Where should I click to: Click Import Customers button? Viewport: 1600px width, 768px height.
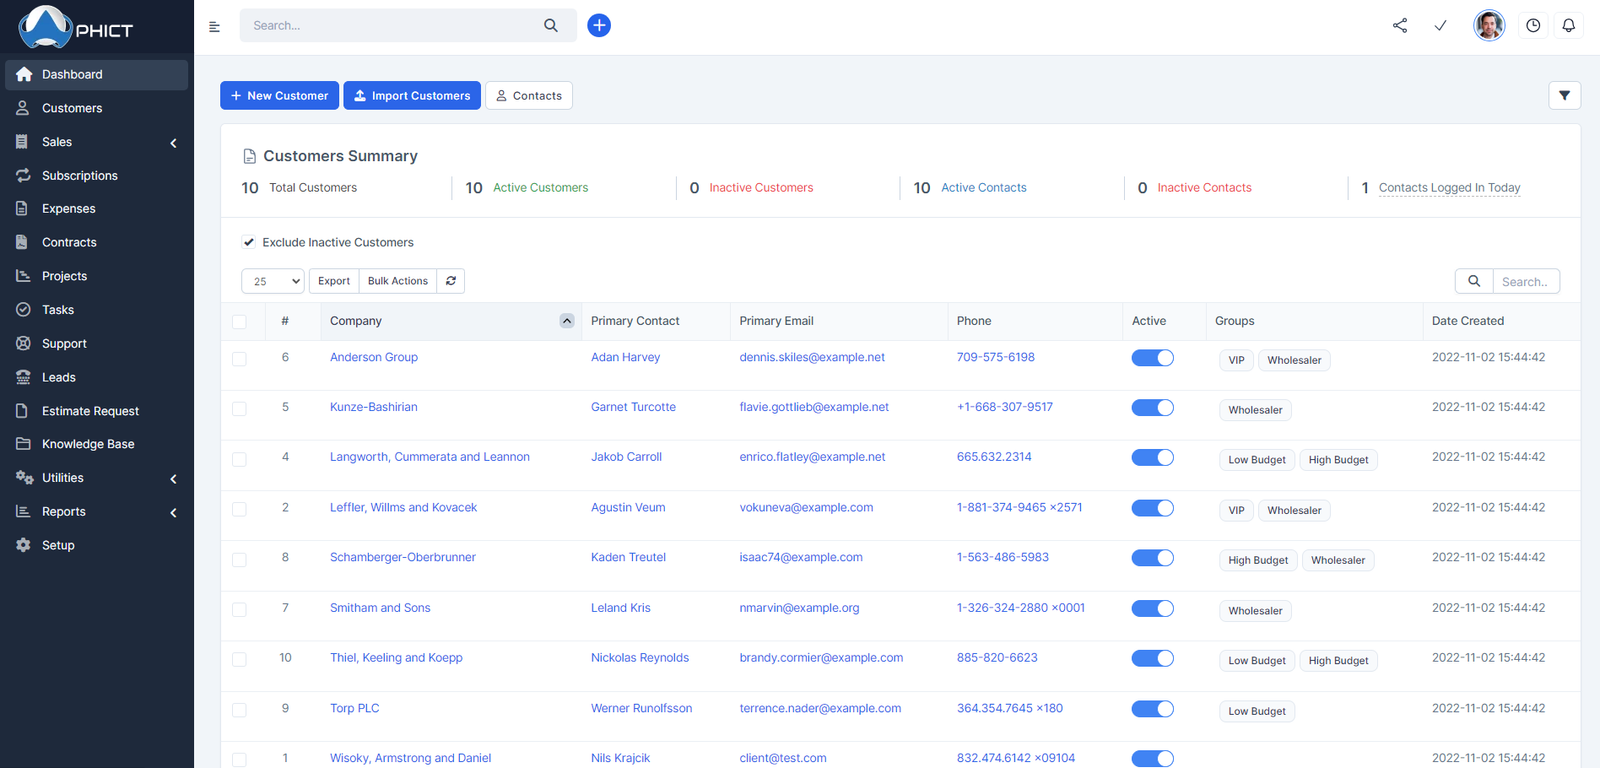(412, 96)
